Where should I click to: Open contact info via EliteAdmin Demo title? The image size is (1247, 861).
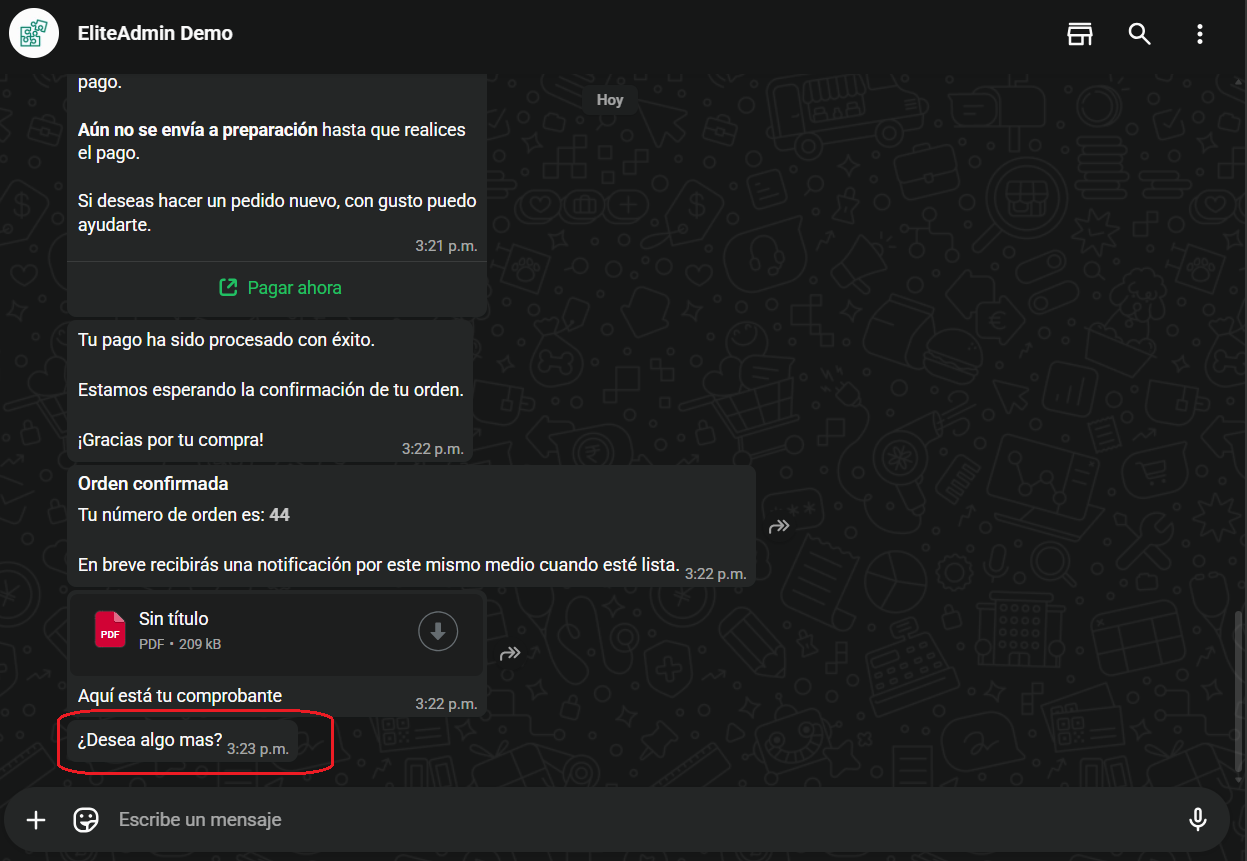pos(155,34)
